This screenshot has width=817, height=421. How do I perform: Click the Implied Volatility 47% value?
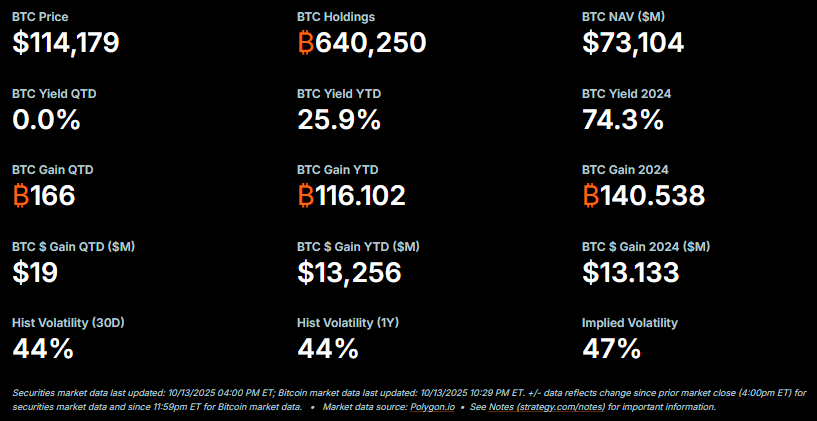click(611, 348)
